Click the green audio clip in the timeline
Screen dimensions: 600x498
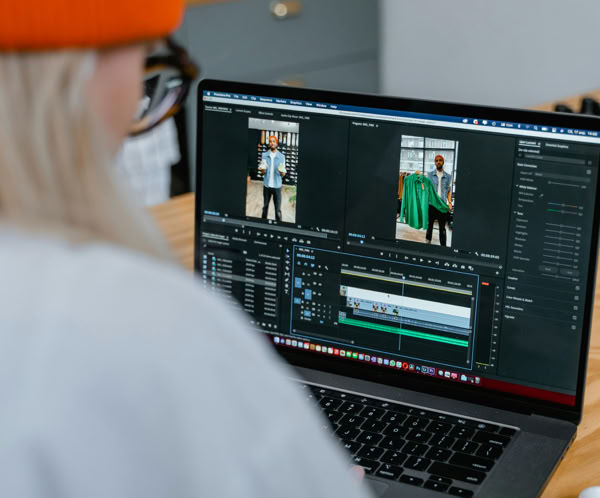[x=402, y=332]
